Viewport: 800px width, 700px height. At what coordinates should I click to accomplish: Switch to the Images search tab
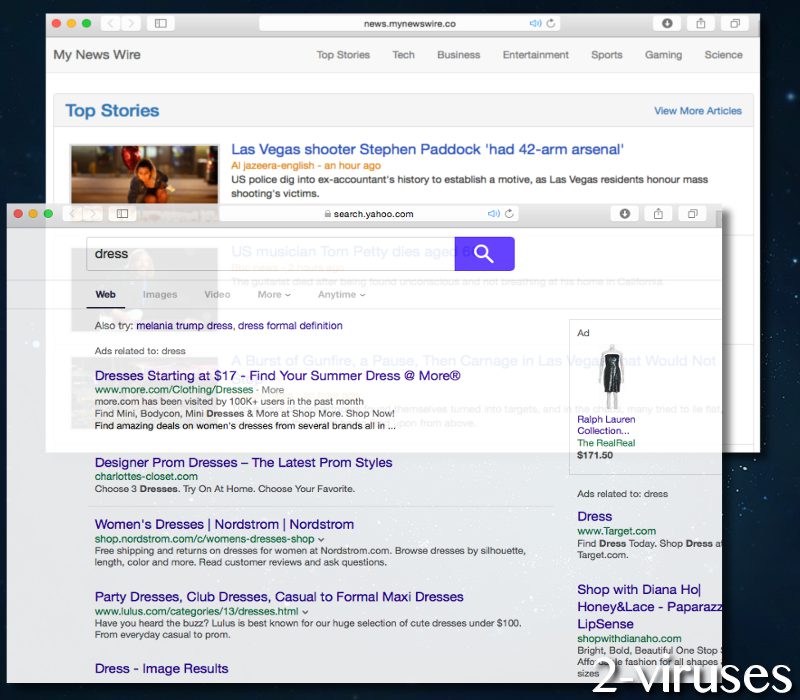pyautogui.click(x=160, y=294)
